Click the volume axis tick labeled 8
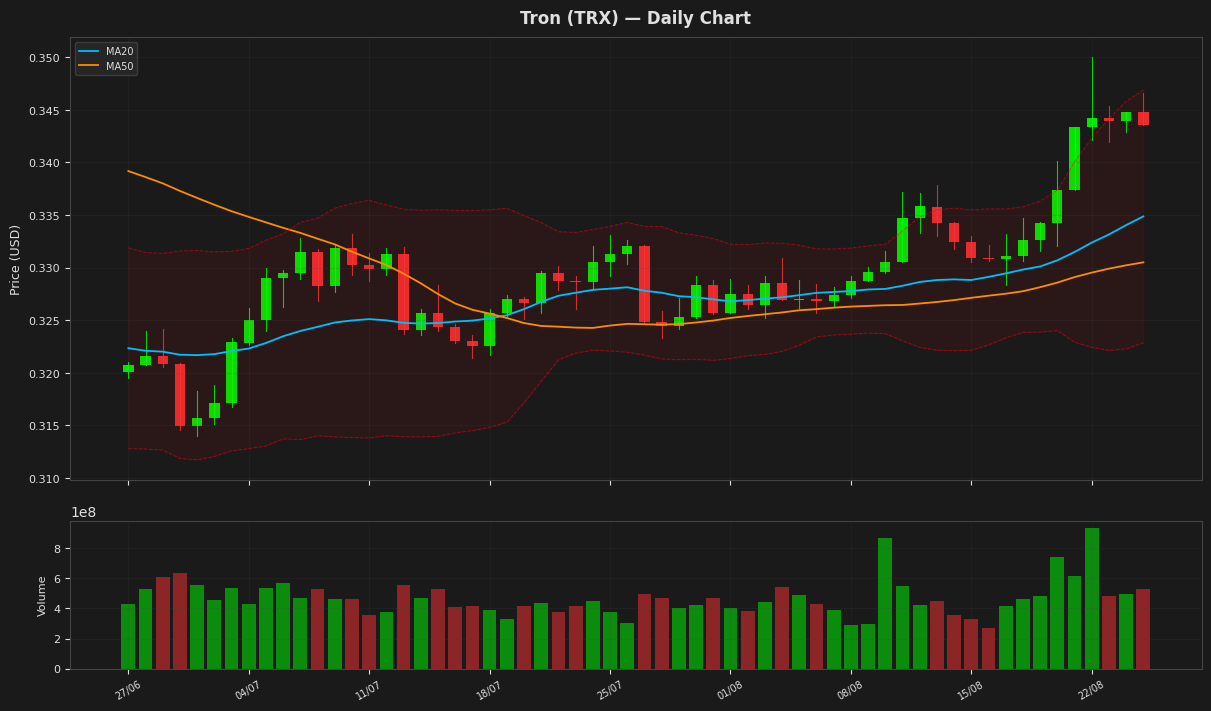The height and width of the screenshot is (711, 1211). point(57,549)
